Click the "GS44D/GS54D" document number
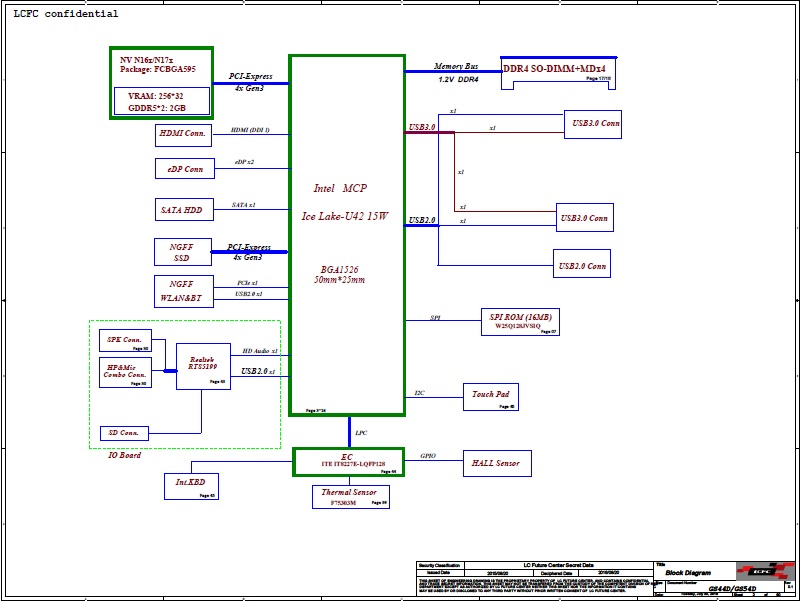The width and height of the screenshot is (803, 601). (x=732, y=589)
